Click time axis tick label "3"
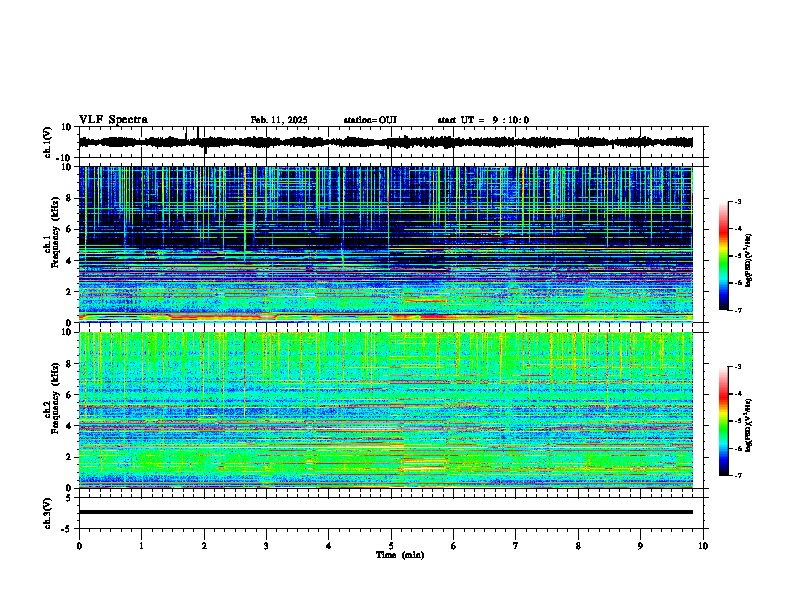Image resolution: width=792 pixels, height=612 pixels. tap(266, 546)
